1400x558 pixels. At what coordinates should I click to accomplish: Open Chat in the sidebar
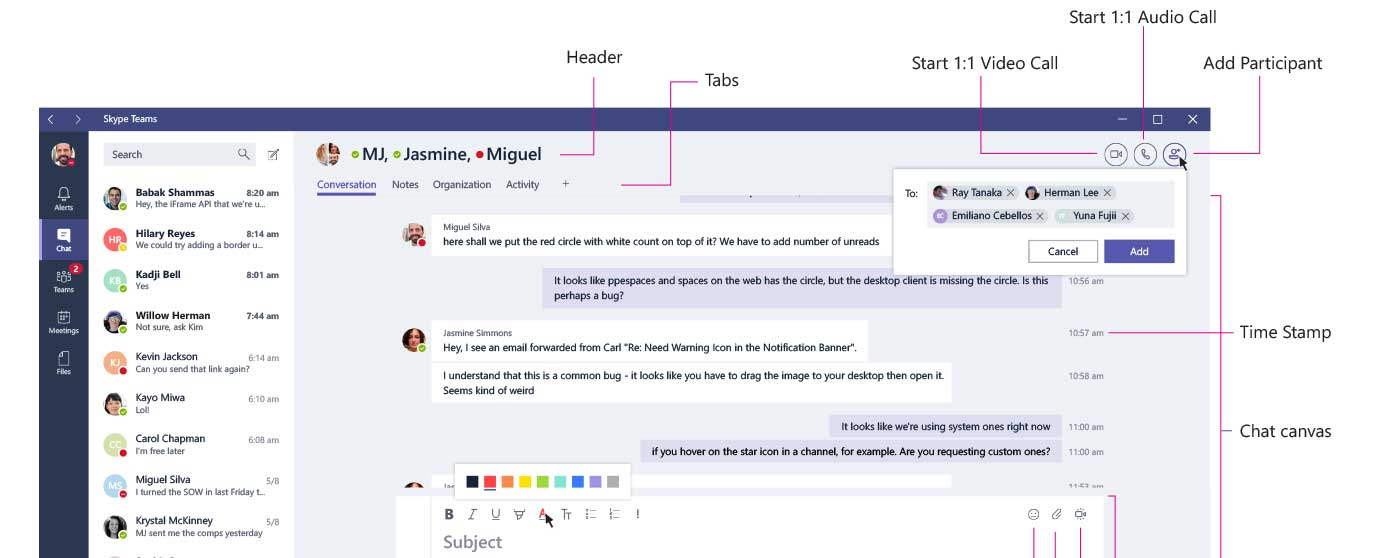(64, 239)
